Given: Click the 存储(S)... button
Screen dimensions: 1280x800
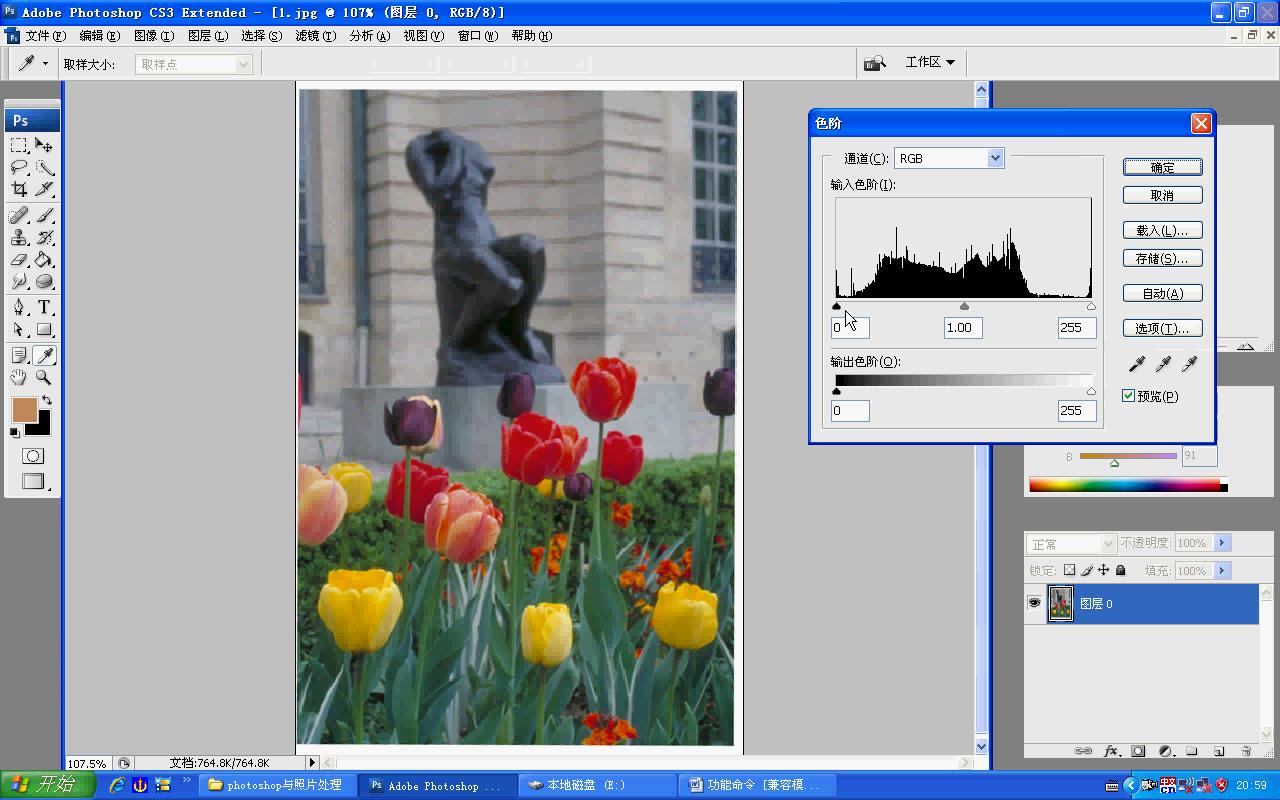Looking at the screenshot, I should coord(1162,258).
